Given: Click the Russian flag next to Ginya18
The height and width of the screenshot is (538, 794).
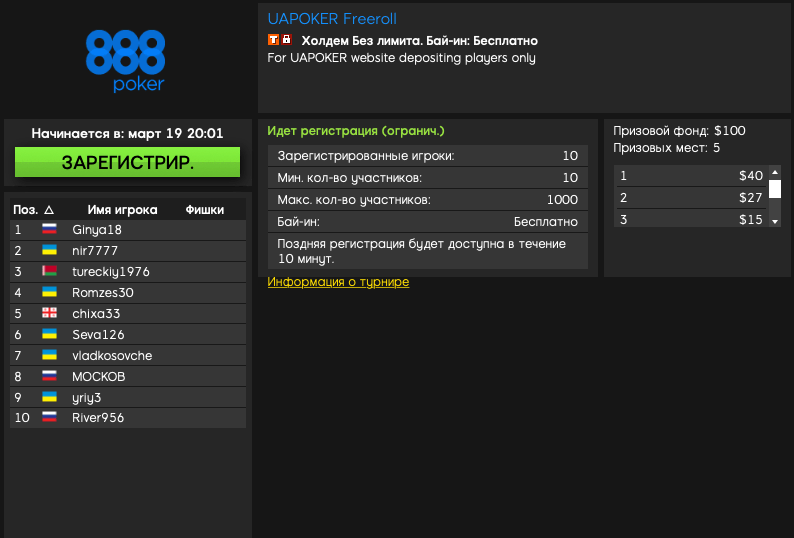Looking at the screenshot, I should tap(49, 229).
